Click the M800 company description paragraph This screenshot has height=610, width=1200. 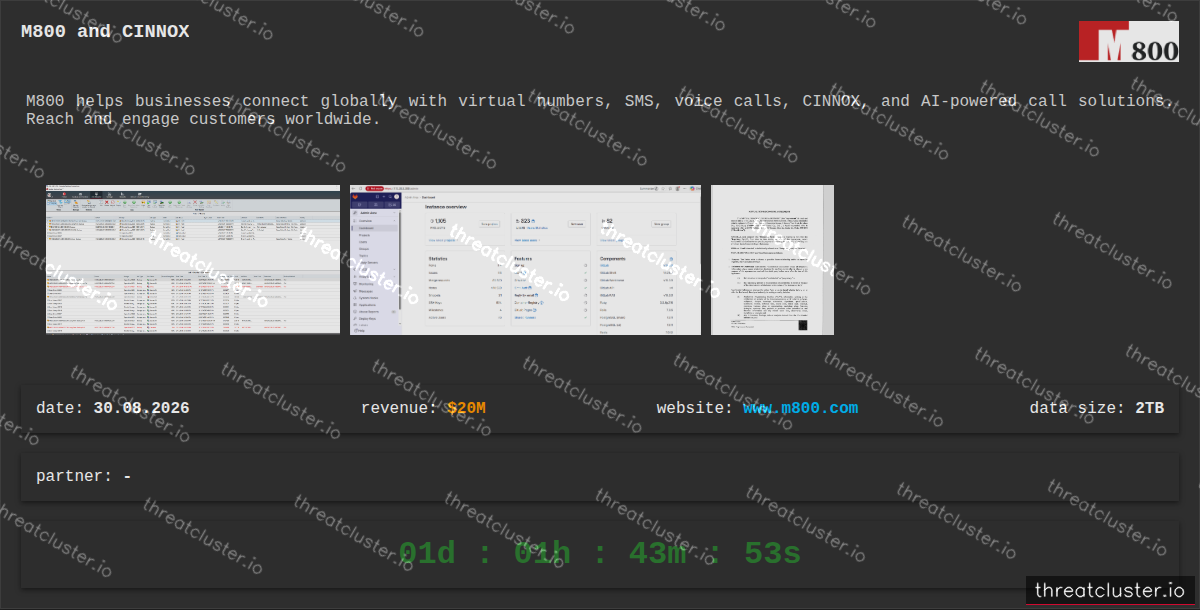coord(599,110)
